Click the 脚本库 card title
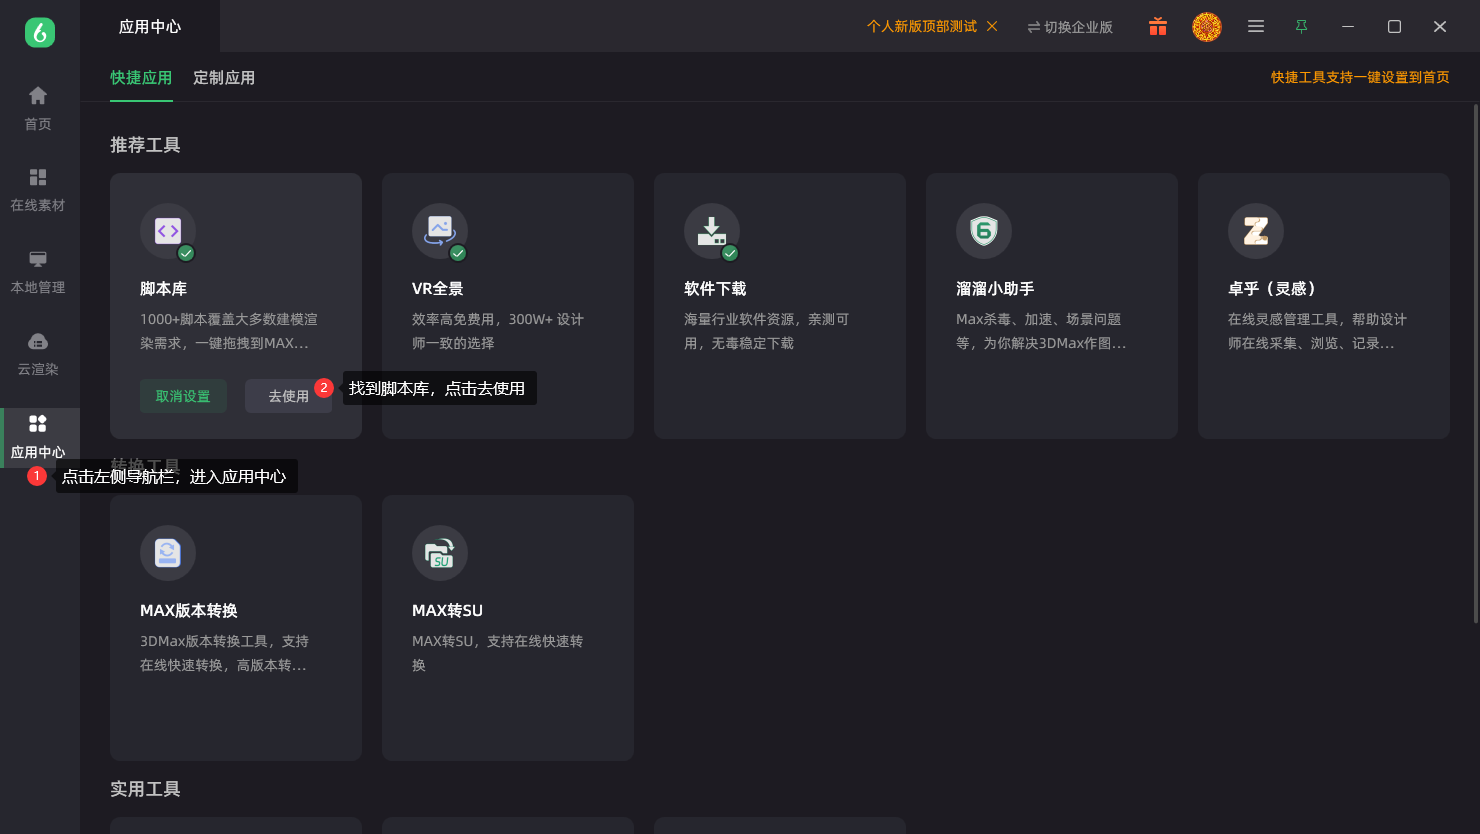Screen dimensions: 1480x834 pos(163,289)
